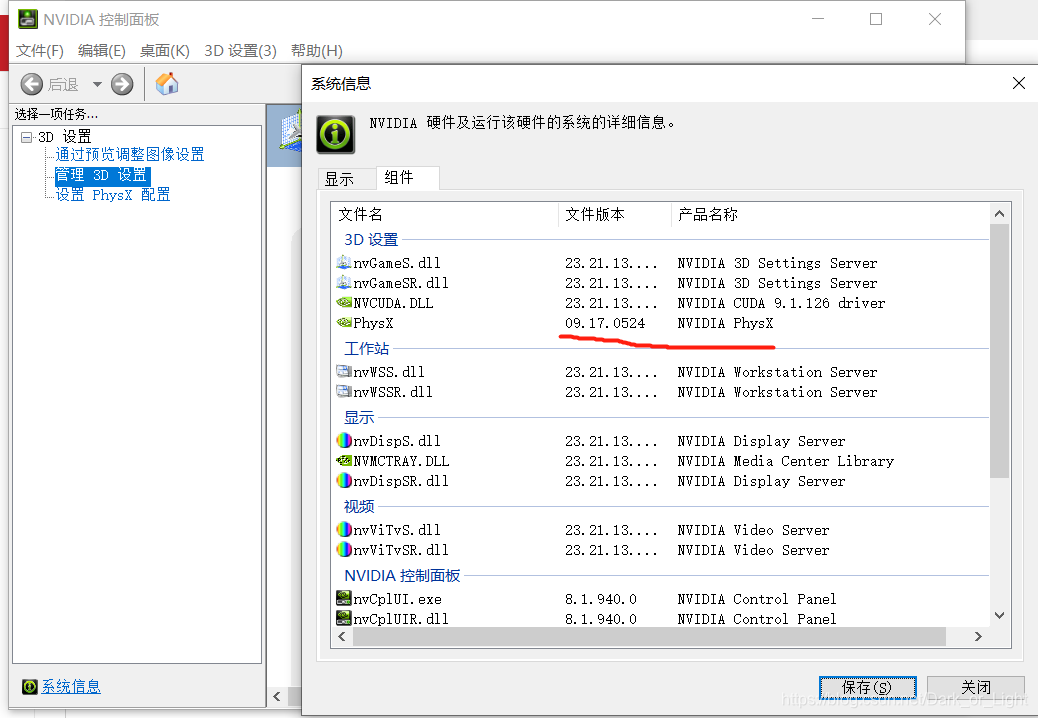Select the PhysX component icon
The height and width of the screenshot is (718, 1038).
[344, 322]
